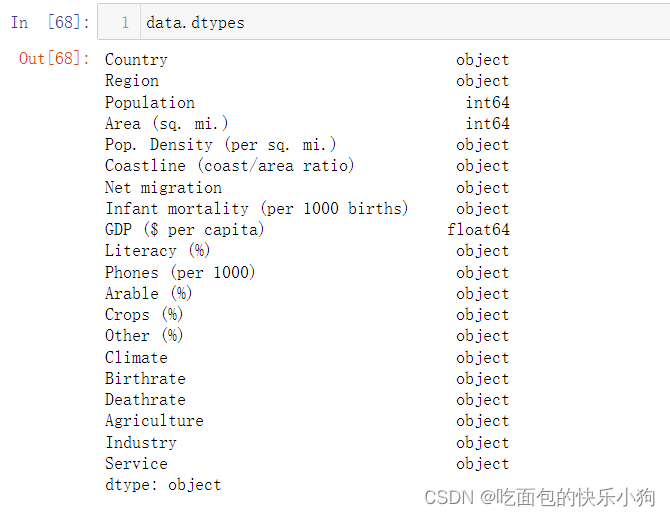
Task: Click Coastline (coast/area ratio) text
Action: click(x=229, y=166)
